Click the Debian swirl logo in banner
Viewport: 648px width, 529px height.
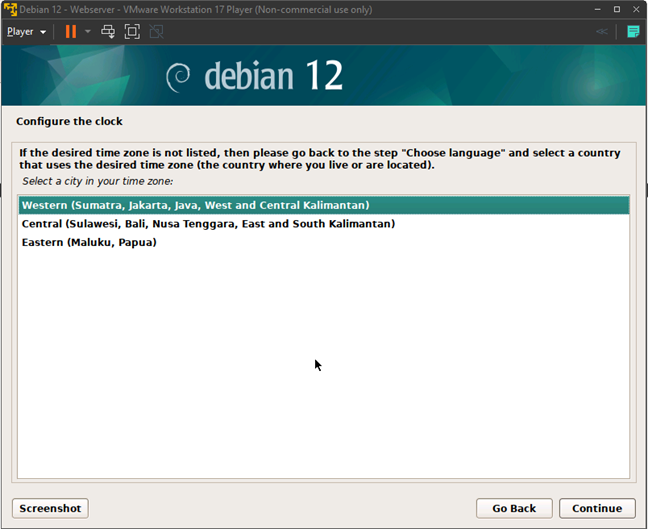178,77
